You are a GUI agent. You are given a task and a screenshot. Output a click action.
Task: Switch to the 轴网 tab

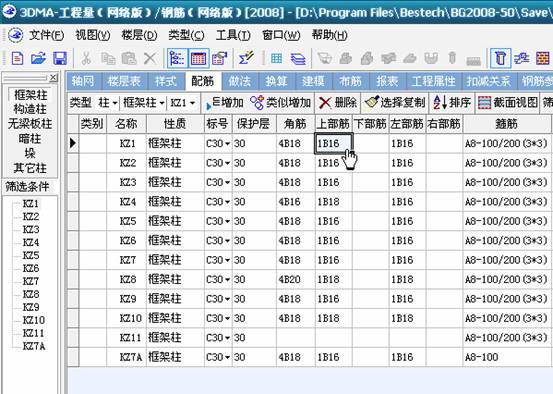83,81
